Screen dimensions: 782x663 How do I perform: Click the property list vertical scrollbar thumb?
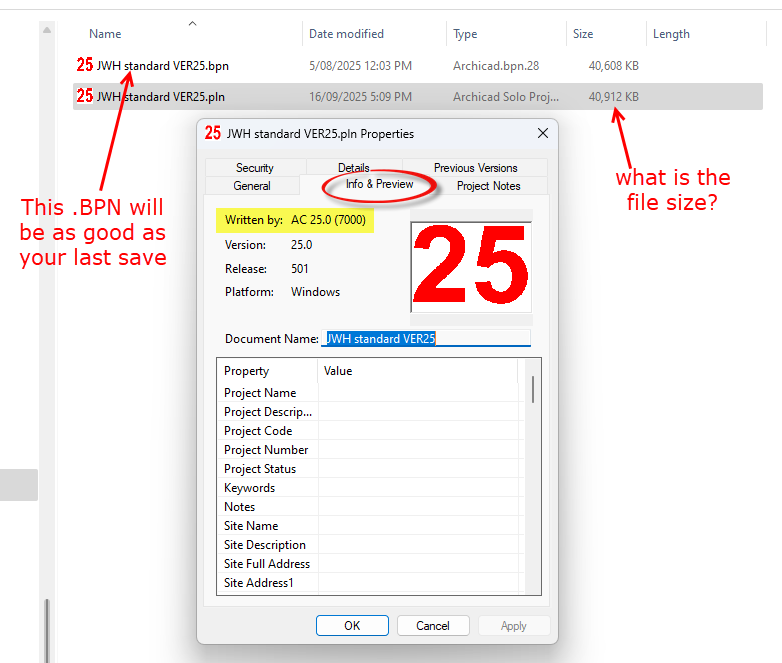tap(533, 389)
